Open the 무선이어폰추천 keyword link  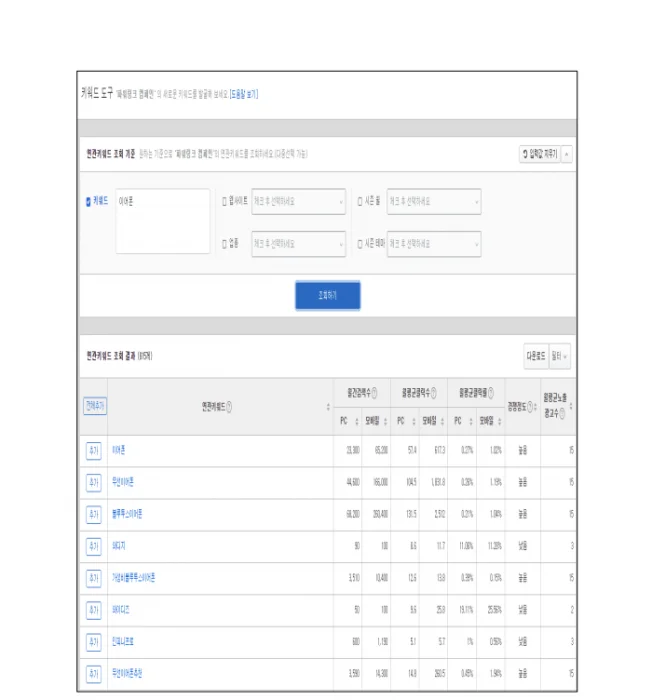127,673
